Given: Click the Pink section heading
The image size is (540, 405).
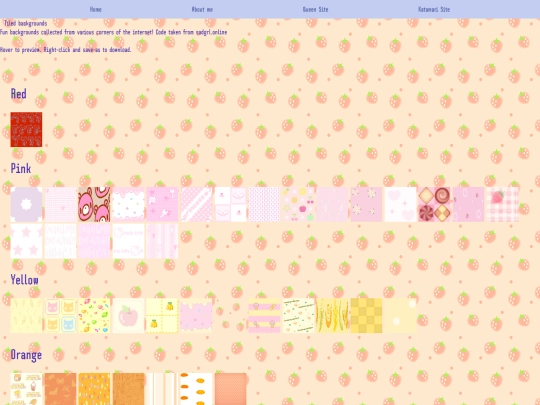Looking at the screenshot, I should coord(21,168).
